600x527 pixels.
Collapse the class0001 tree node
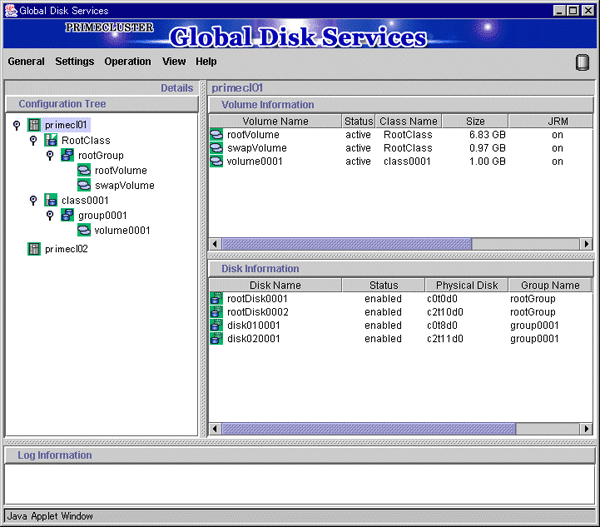pos(33,200)
